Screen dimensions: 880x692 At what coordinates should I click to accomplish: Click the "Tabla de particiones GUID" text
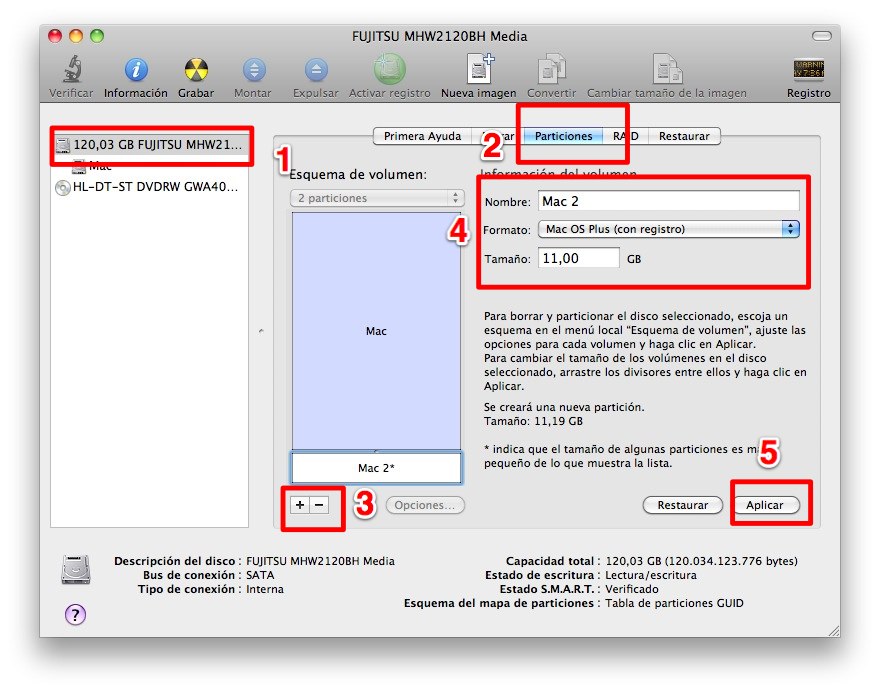coord(674,603)
